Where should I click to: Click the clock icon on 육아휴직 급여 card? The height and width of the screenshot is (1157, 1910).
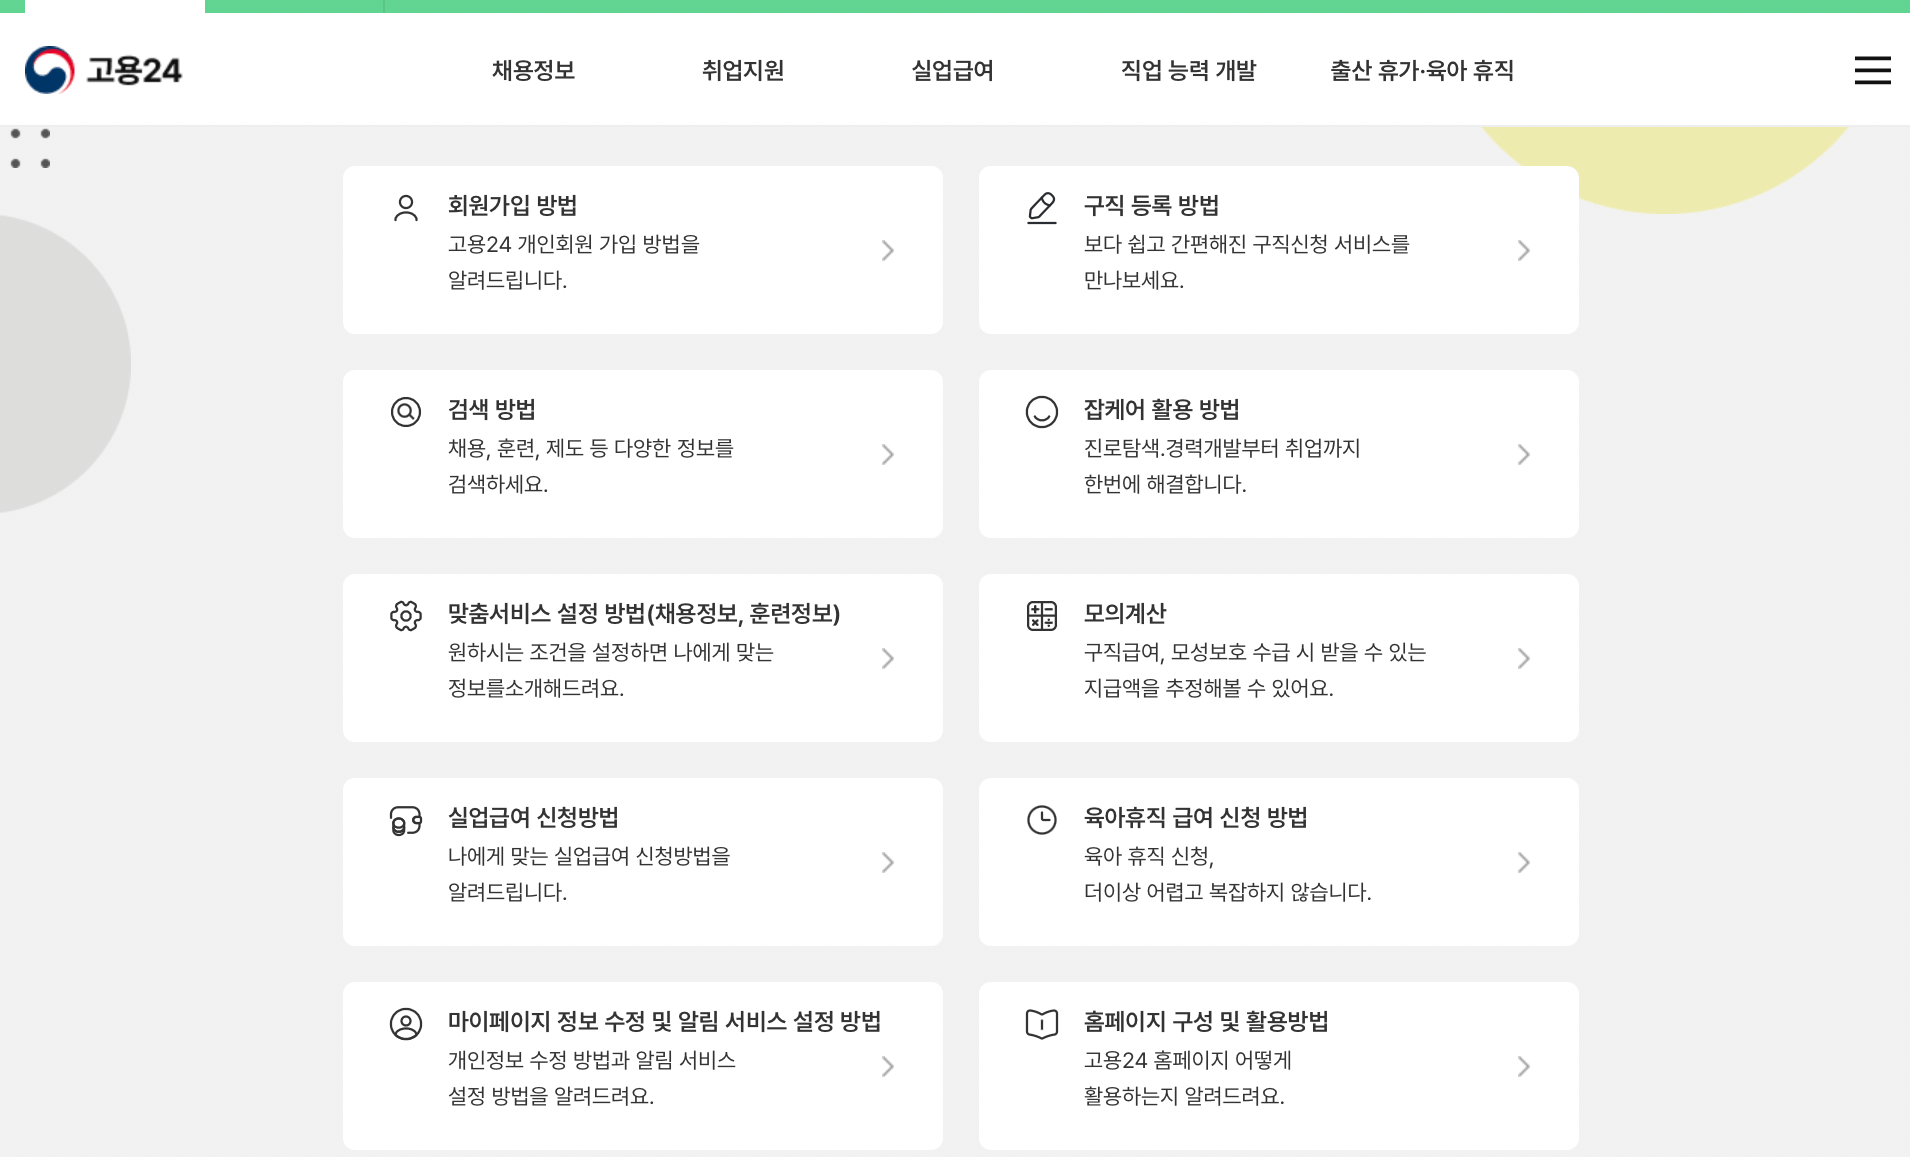[x=1043, y=820]
